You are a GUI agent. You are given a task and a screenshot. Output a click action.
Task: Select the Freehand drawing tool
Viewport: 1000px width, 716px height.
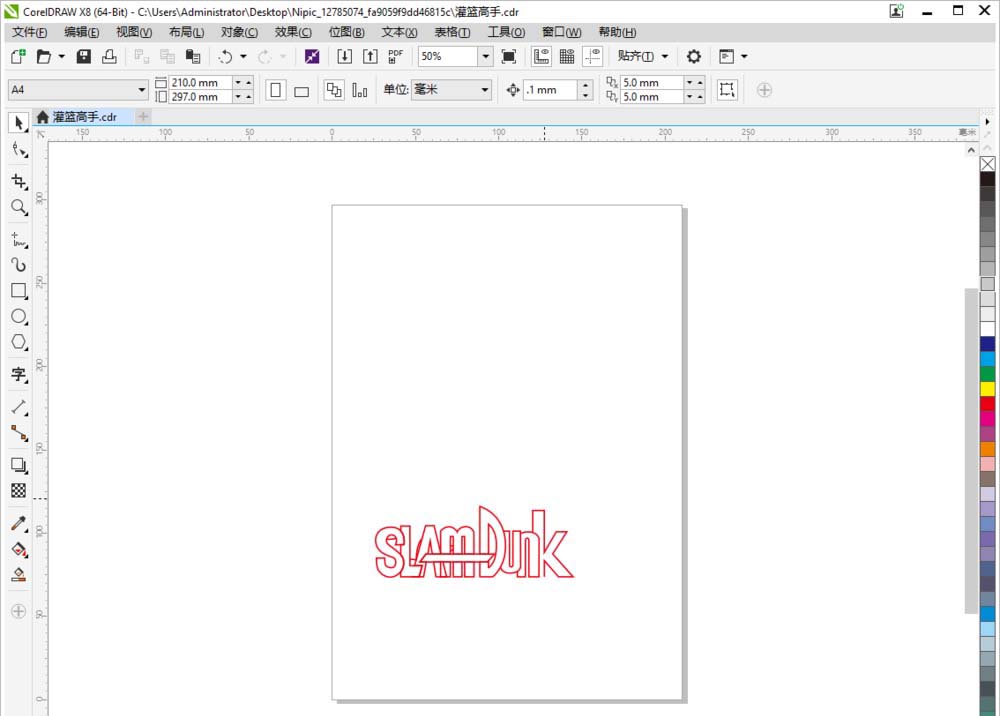18,240
